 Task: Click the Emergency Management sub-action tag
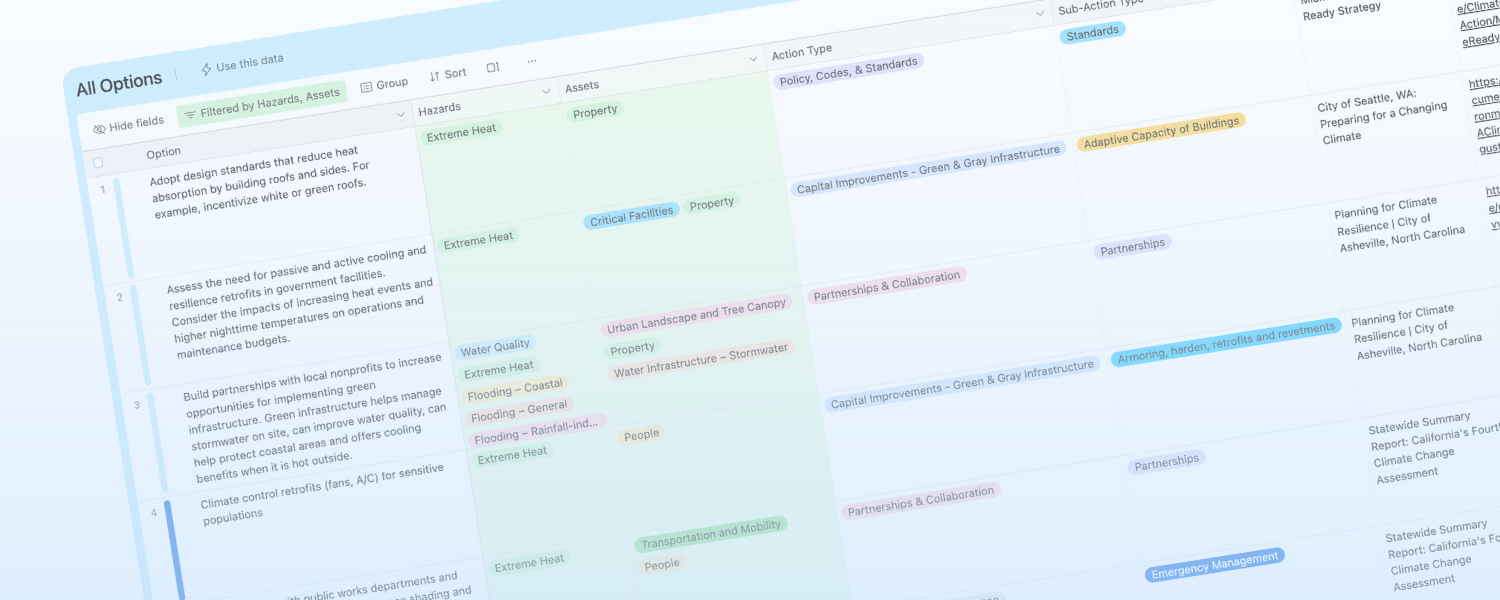tap(1215, 565)
